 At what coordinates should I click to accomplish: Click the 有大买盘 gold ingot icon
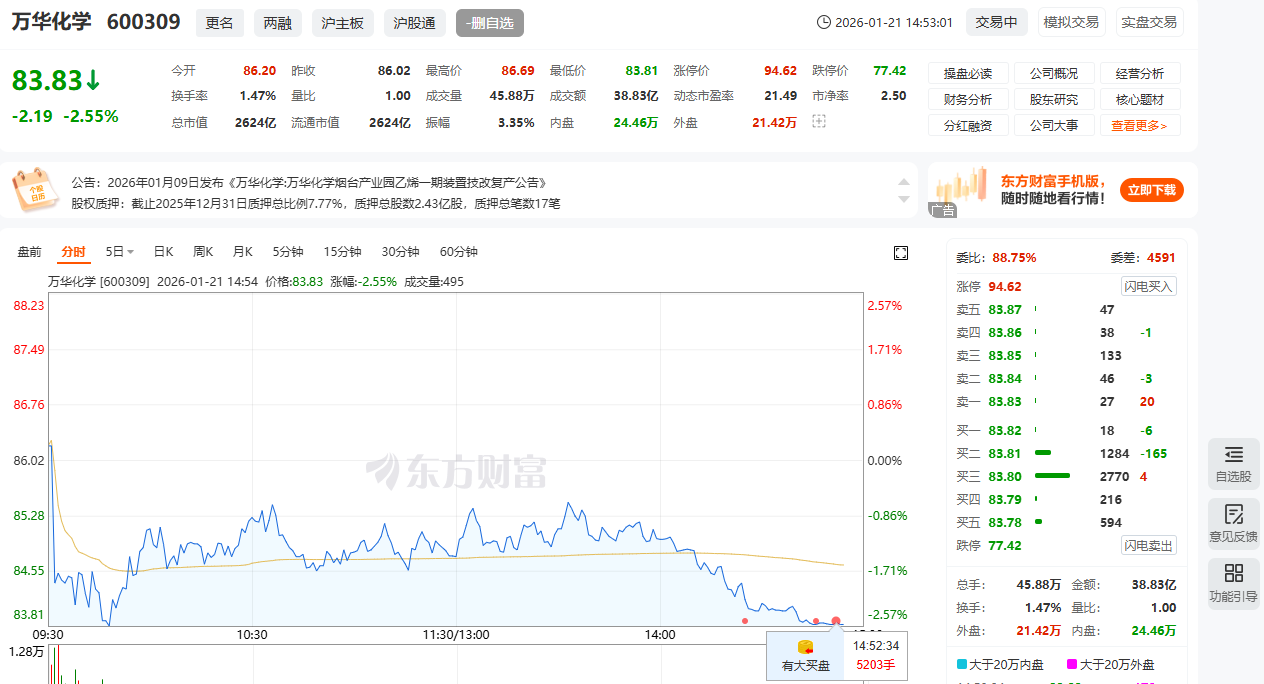click(x=805, y=647)
